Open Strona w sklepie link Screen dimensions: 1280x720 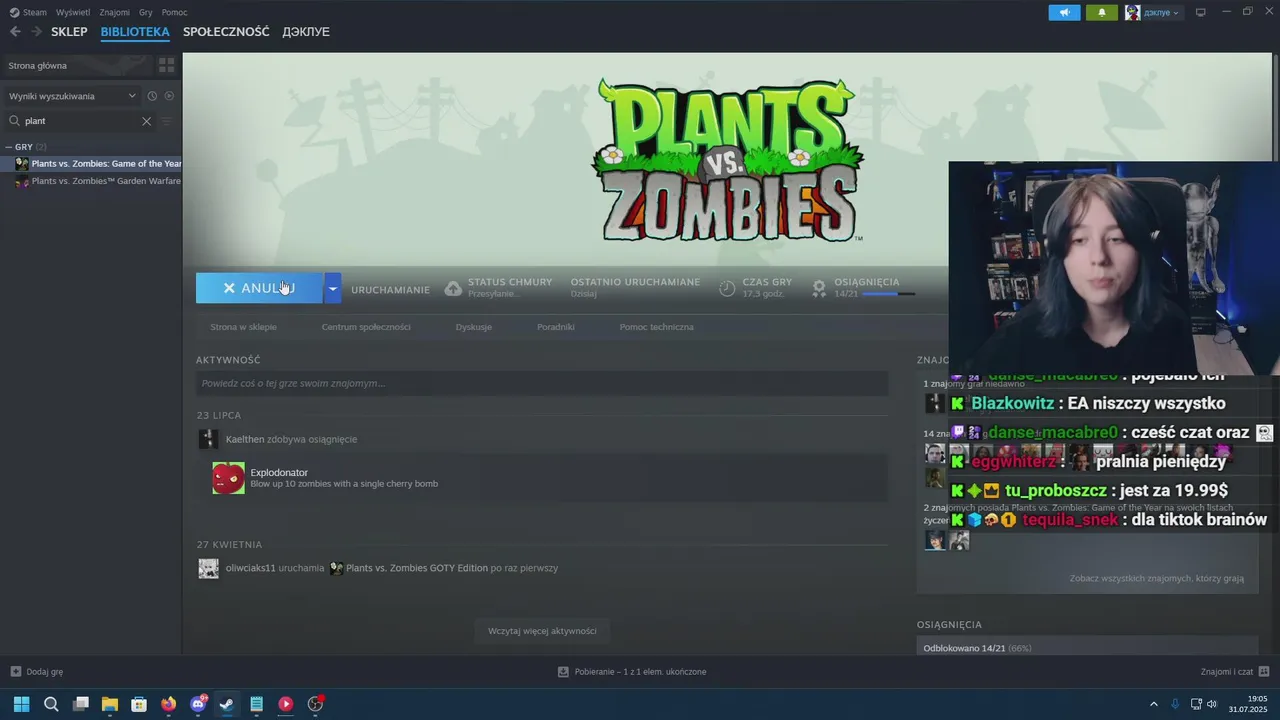click(243, 327)
